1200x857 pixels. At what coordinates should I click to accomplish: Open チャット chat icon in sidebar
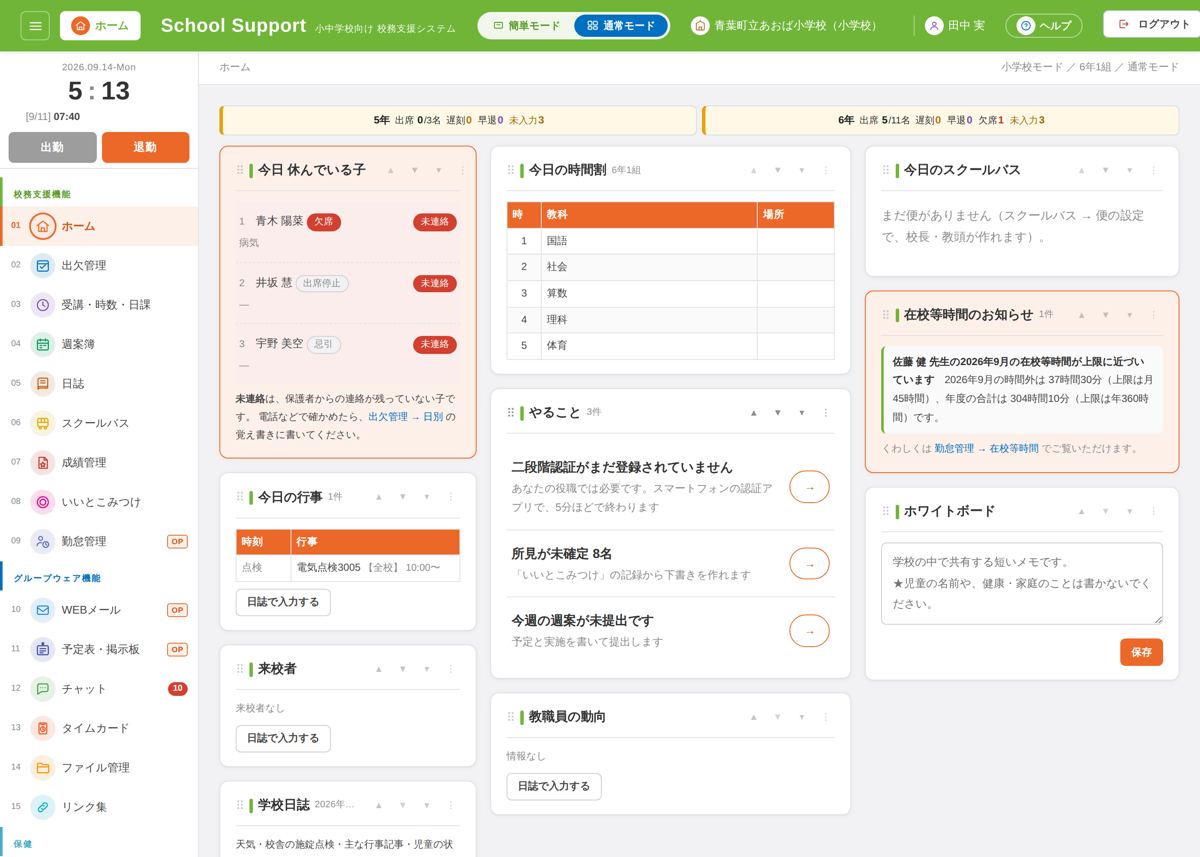[43, 688]
